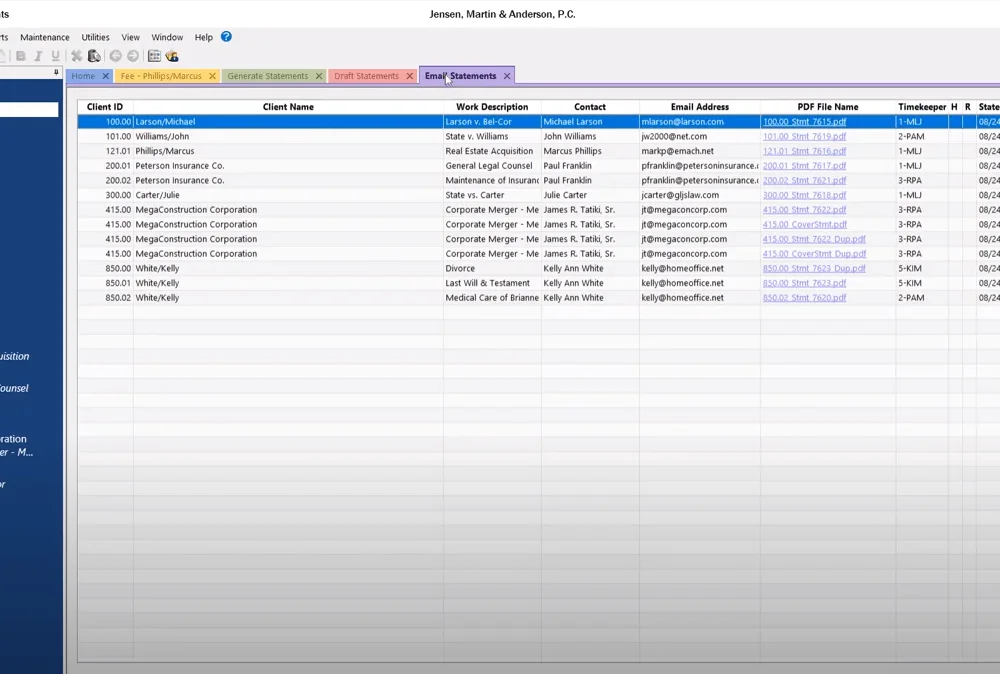1000x674 pixels.
Task: Open the Window menu
Action: click(167, 37)
